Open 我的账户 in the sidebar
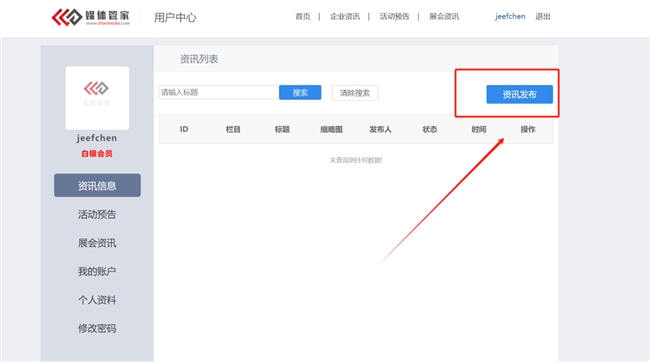Image resolution: width=650 pixels, height=362 pixels. point(97,272)
